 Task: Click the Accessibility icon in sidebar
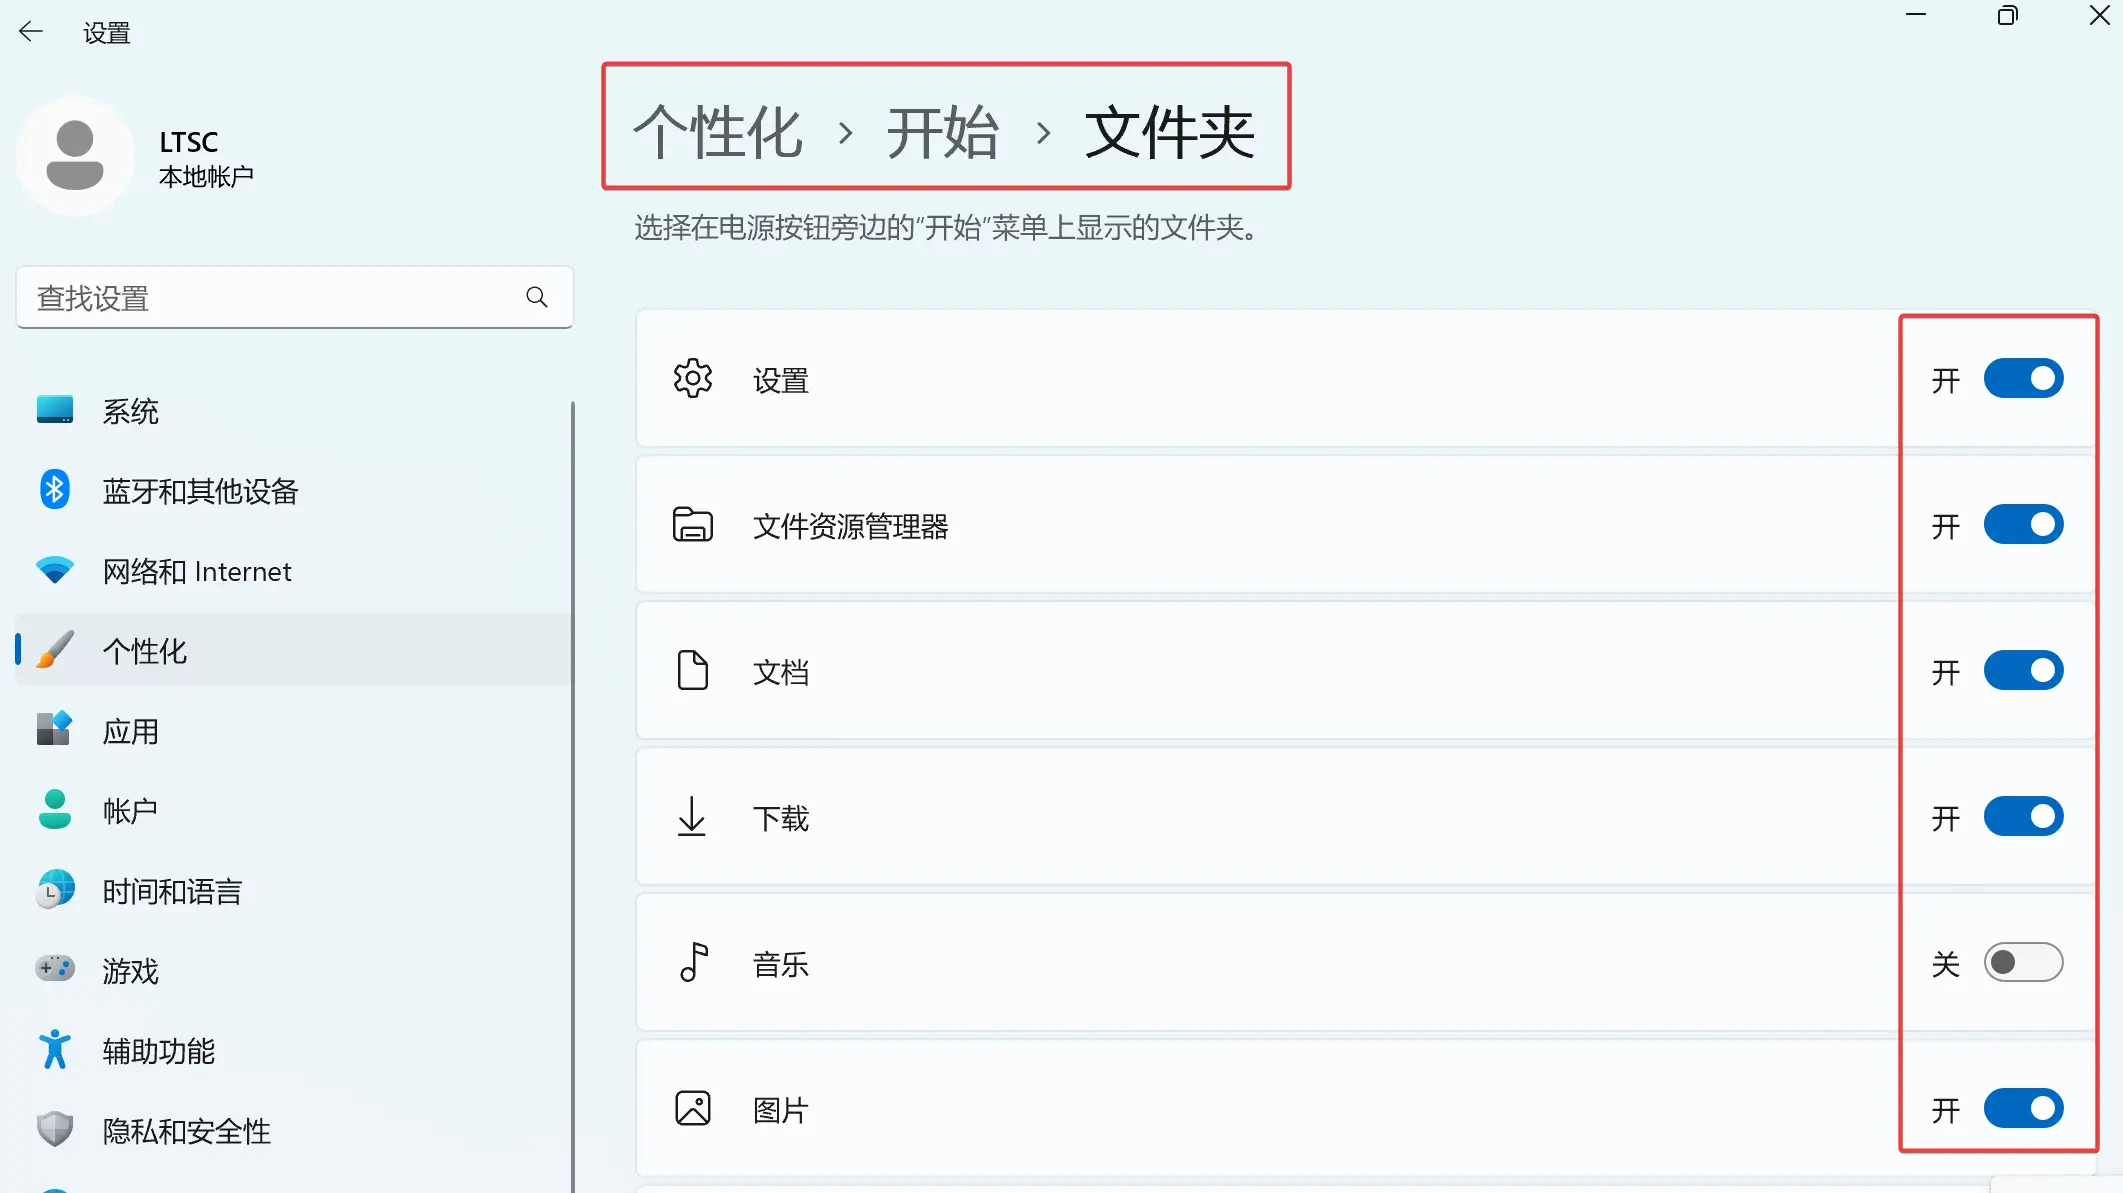tap(55, 1050)
